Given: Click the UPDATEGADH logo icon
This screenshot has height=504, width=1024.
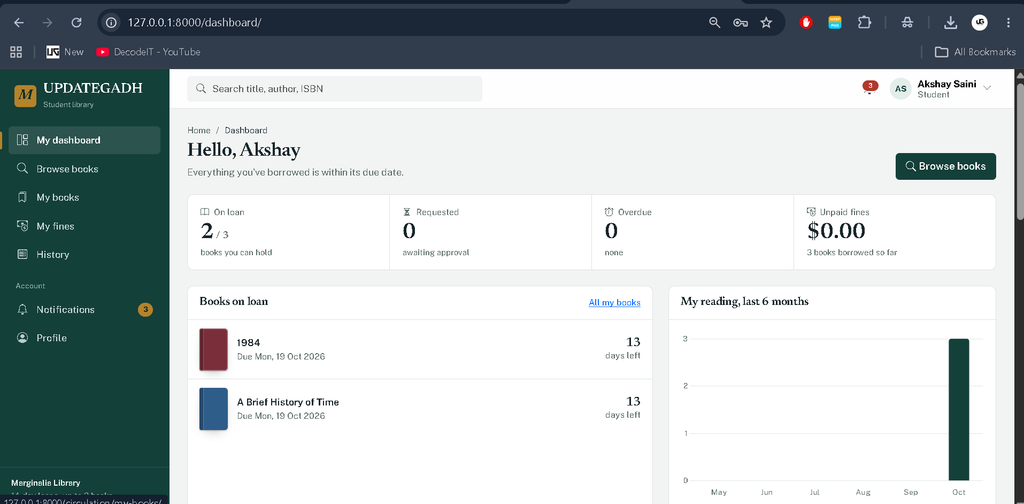Looking at the screenshot, I should tap(25, 95).
